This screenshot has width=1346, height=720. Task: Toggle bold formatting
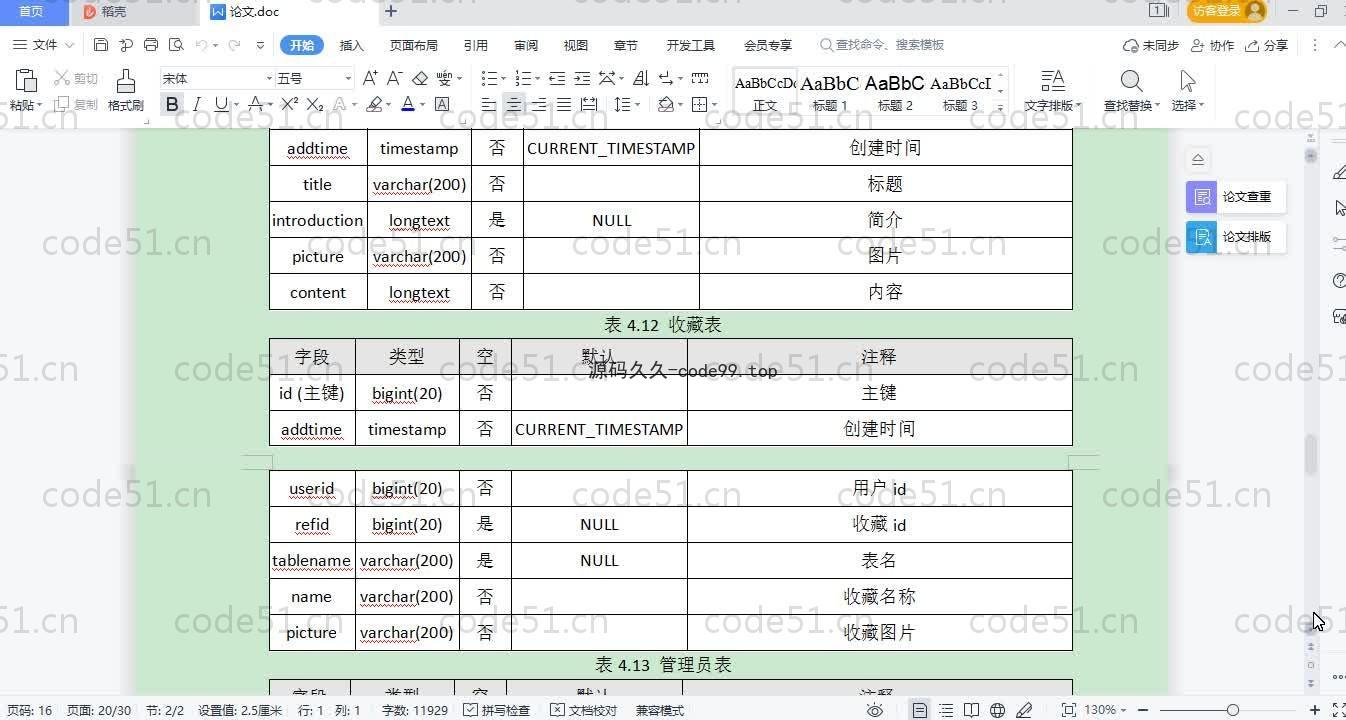coord(172,104)
